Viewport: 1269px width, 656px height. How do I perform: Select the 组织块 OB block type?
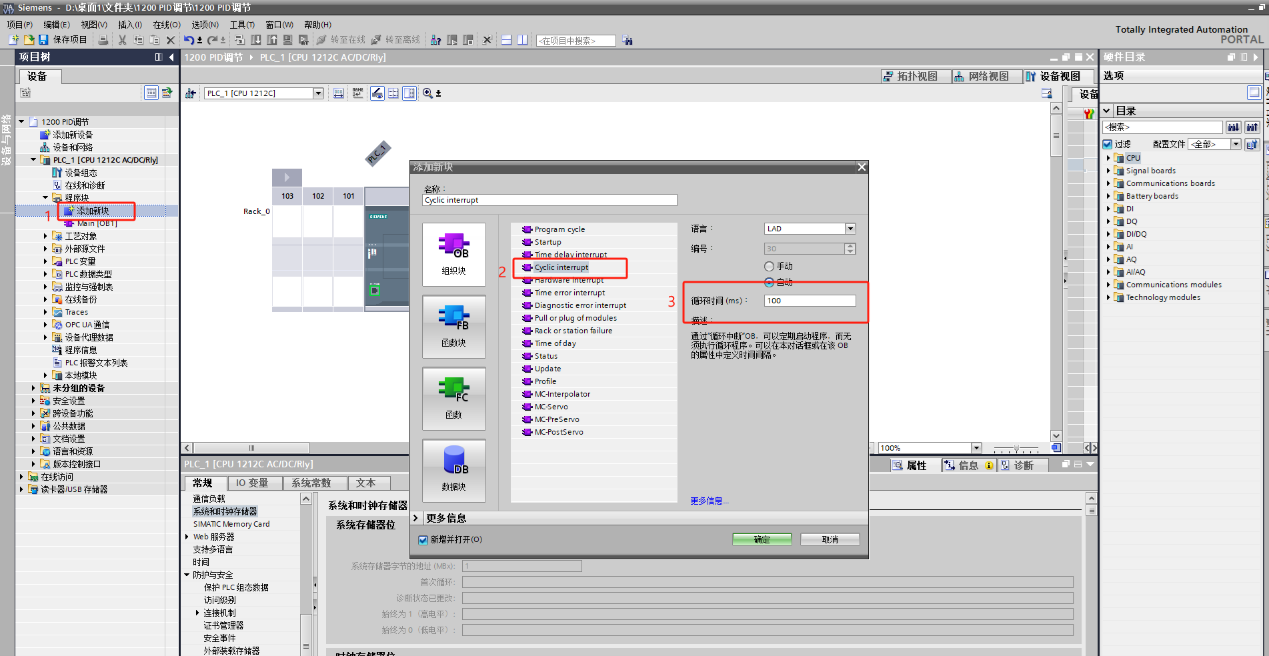(x=454, y=254)
